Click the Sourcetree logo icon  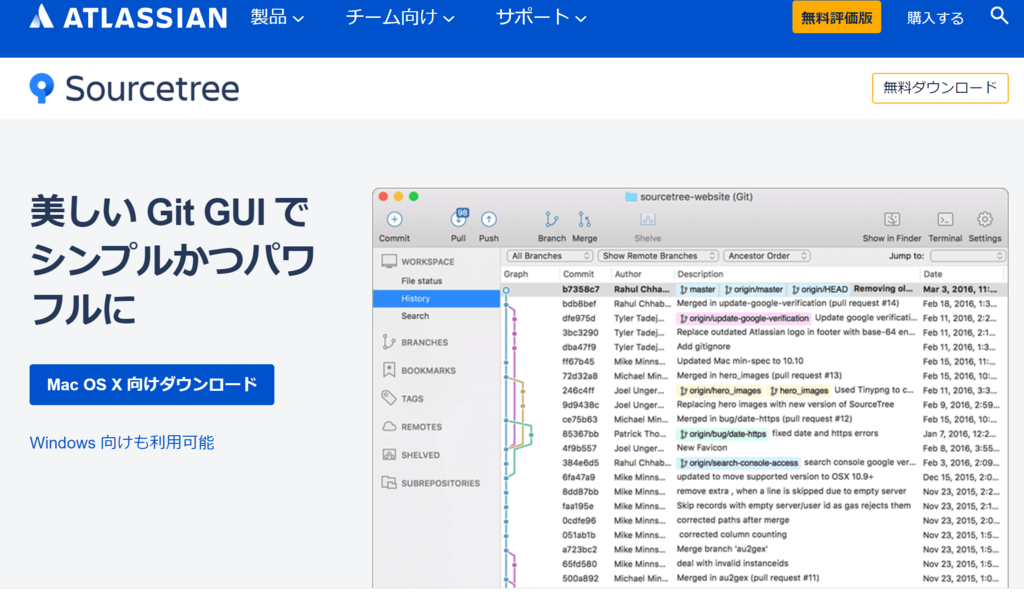click(x=42, y=88)
